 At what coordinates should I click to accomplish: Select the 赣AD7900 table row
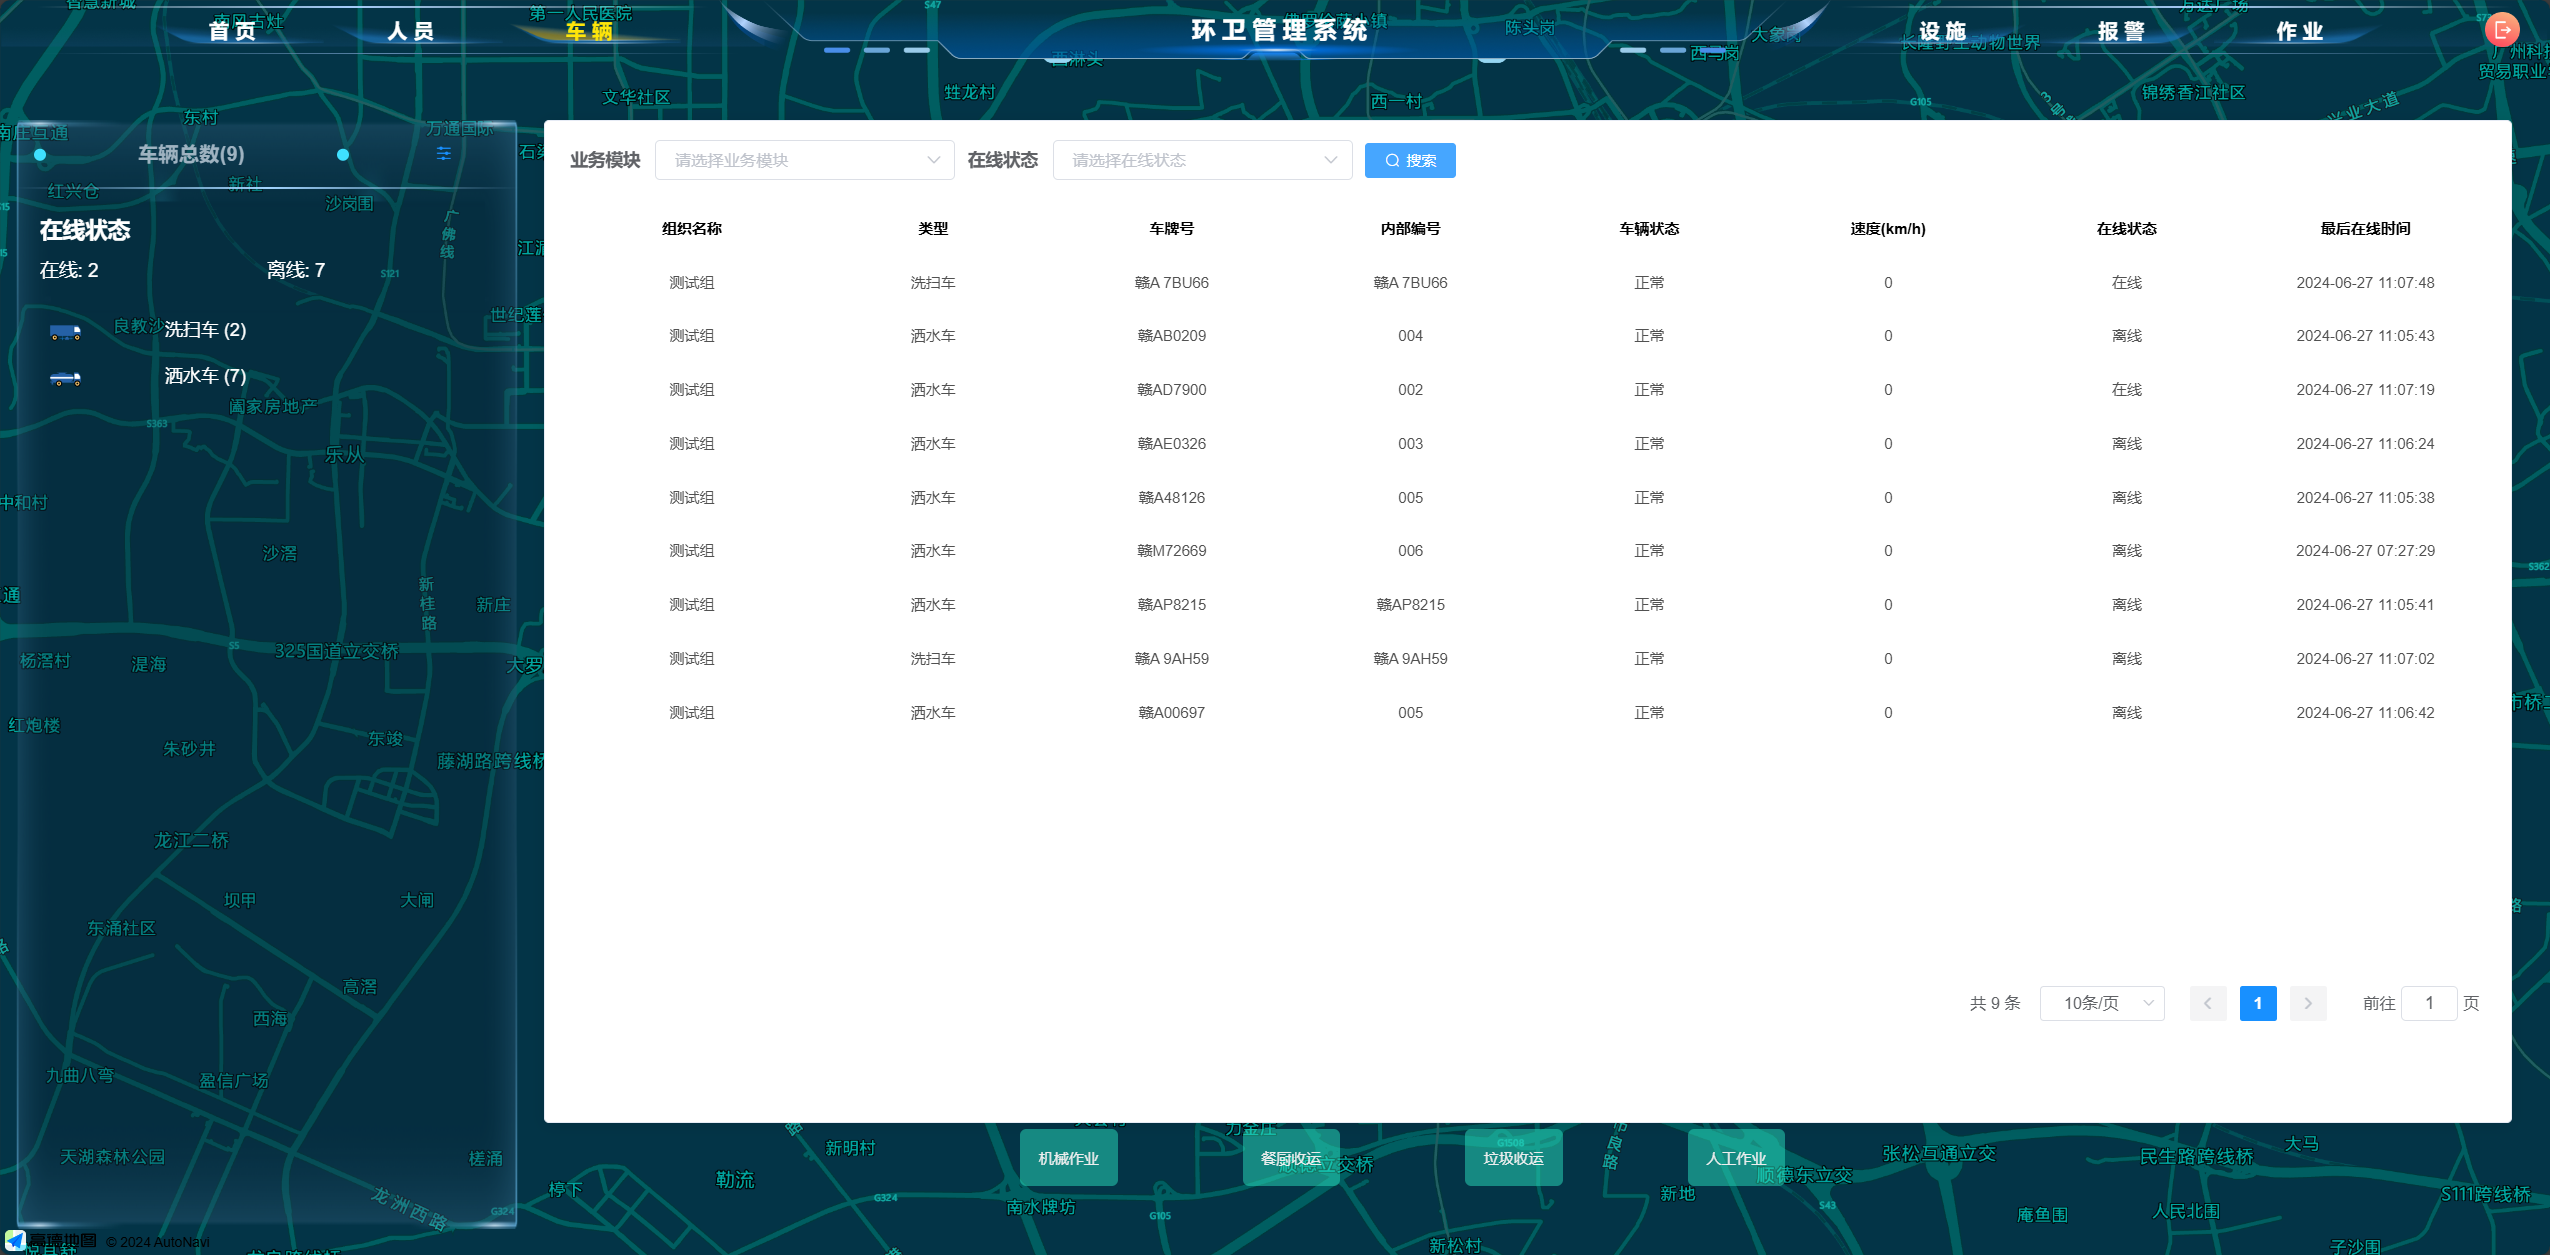(x=1171, y=390)
